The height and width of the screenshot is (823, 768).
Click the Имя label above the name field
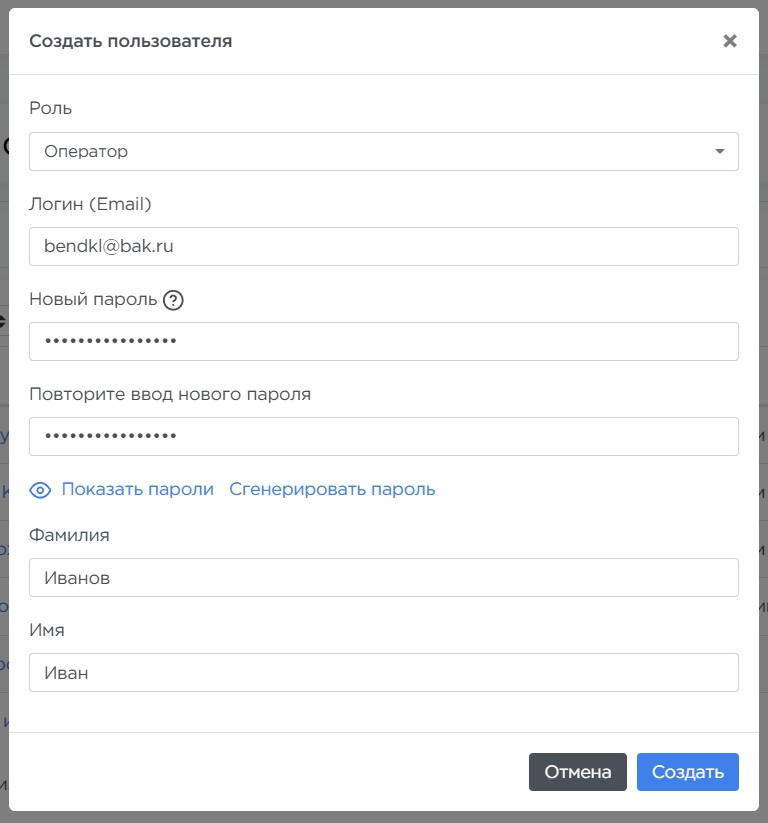click(x=47, y=630)
